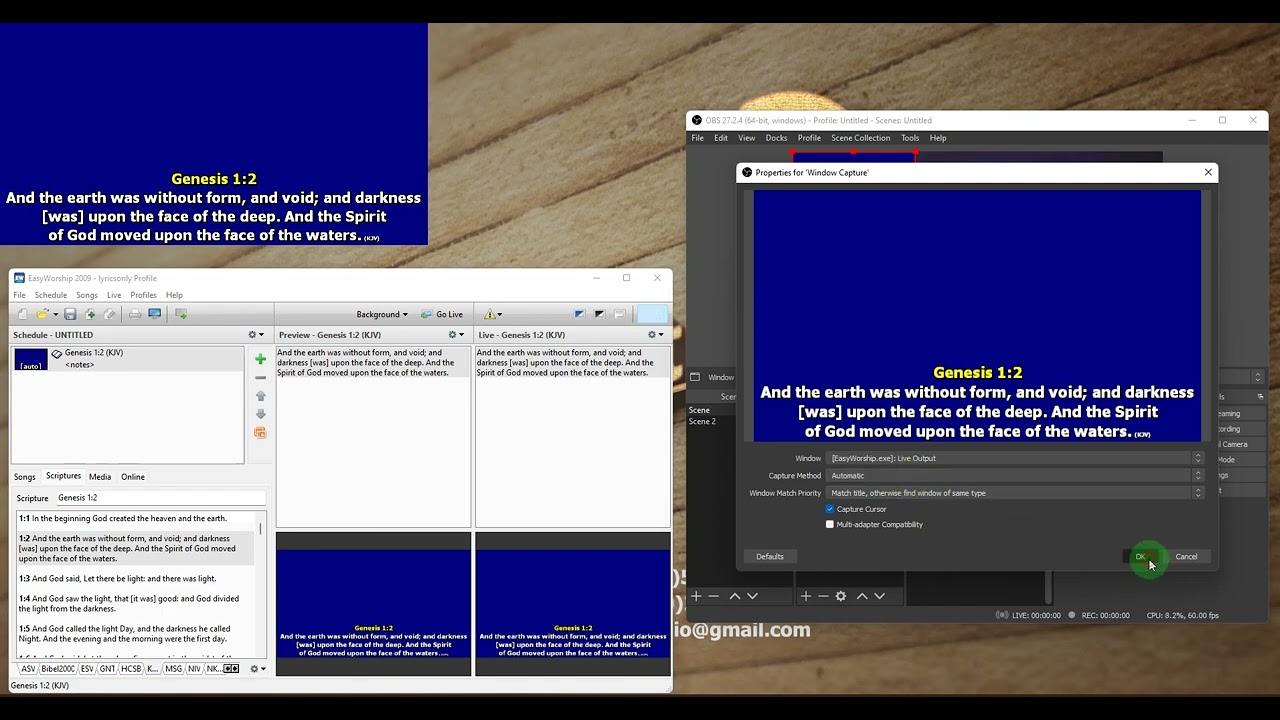
Task: Click the add source plus icon in OBS
Action: point(805,596)
